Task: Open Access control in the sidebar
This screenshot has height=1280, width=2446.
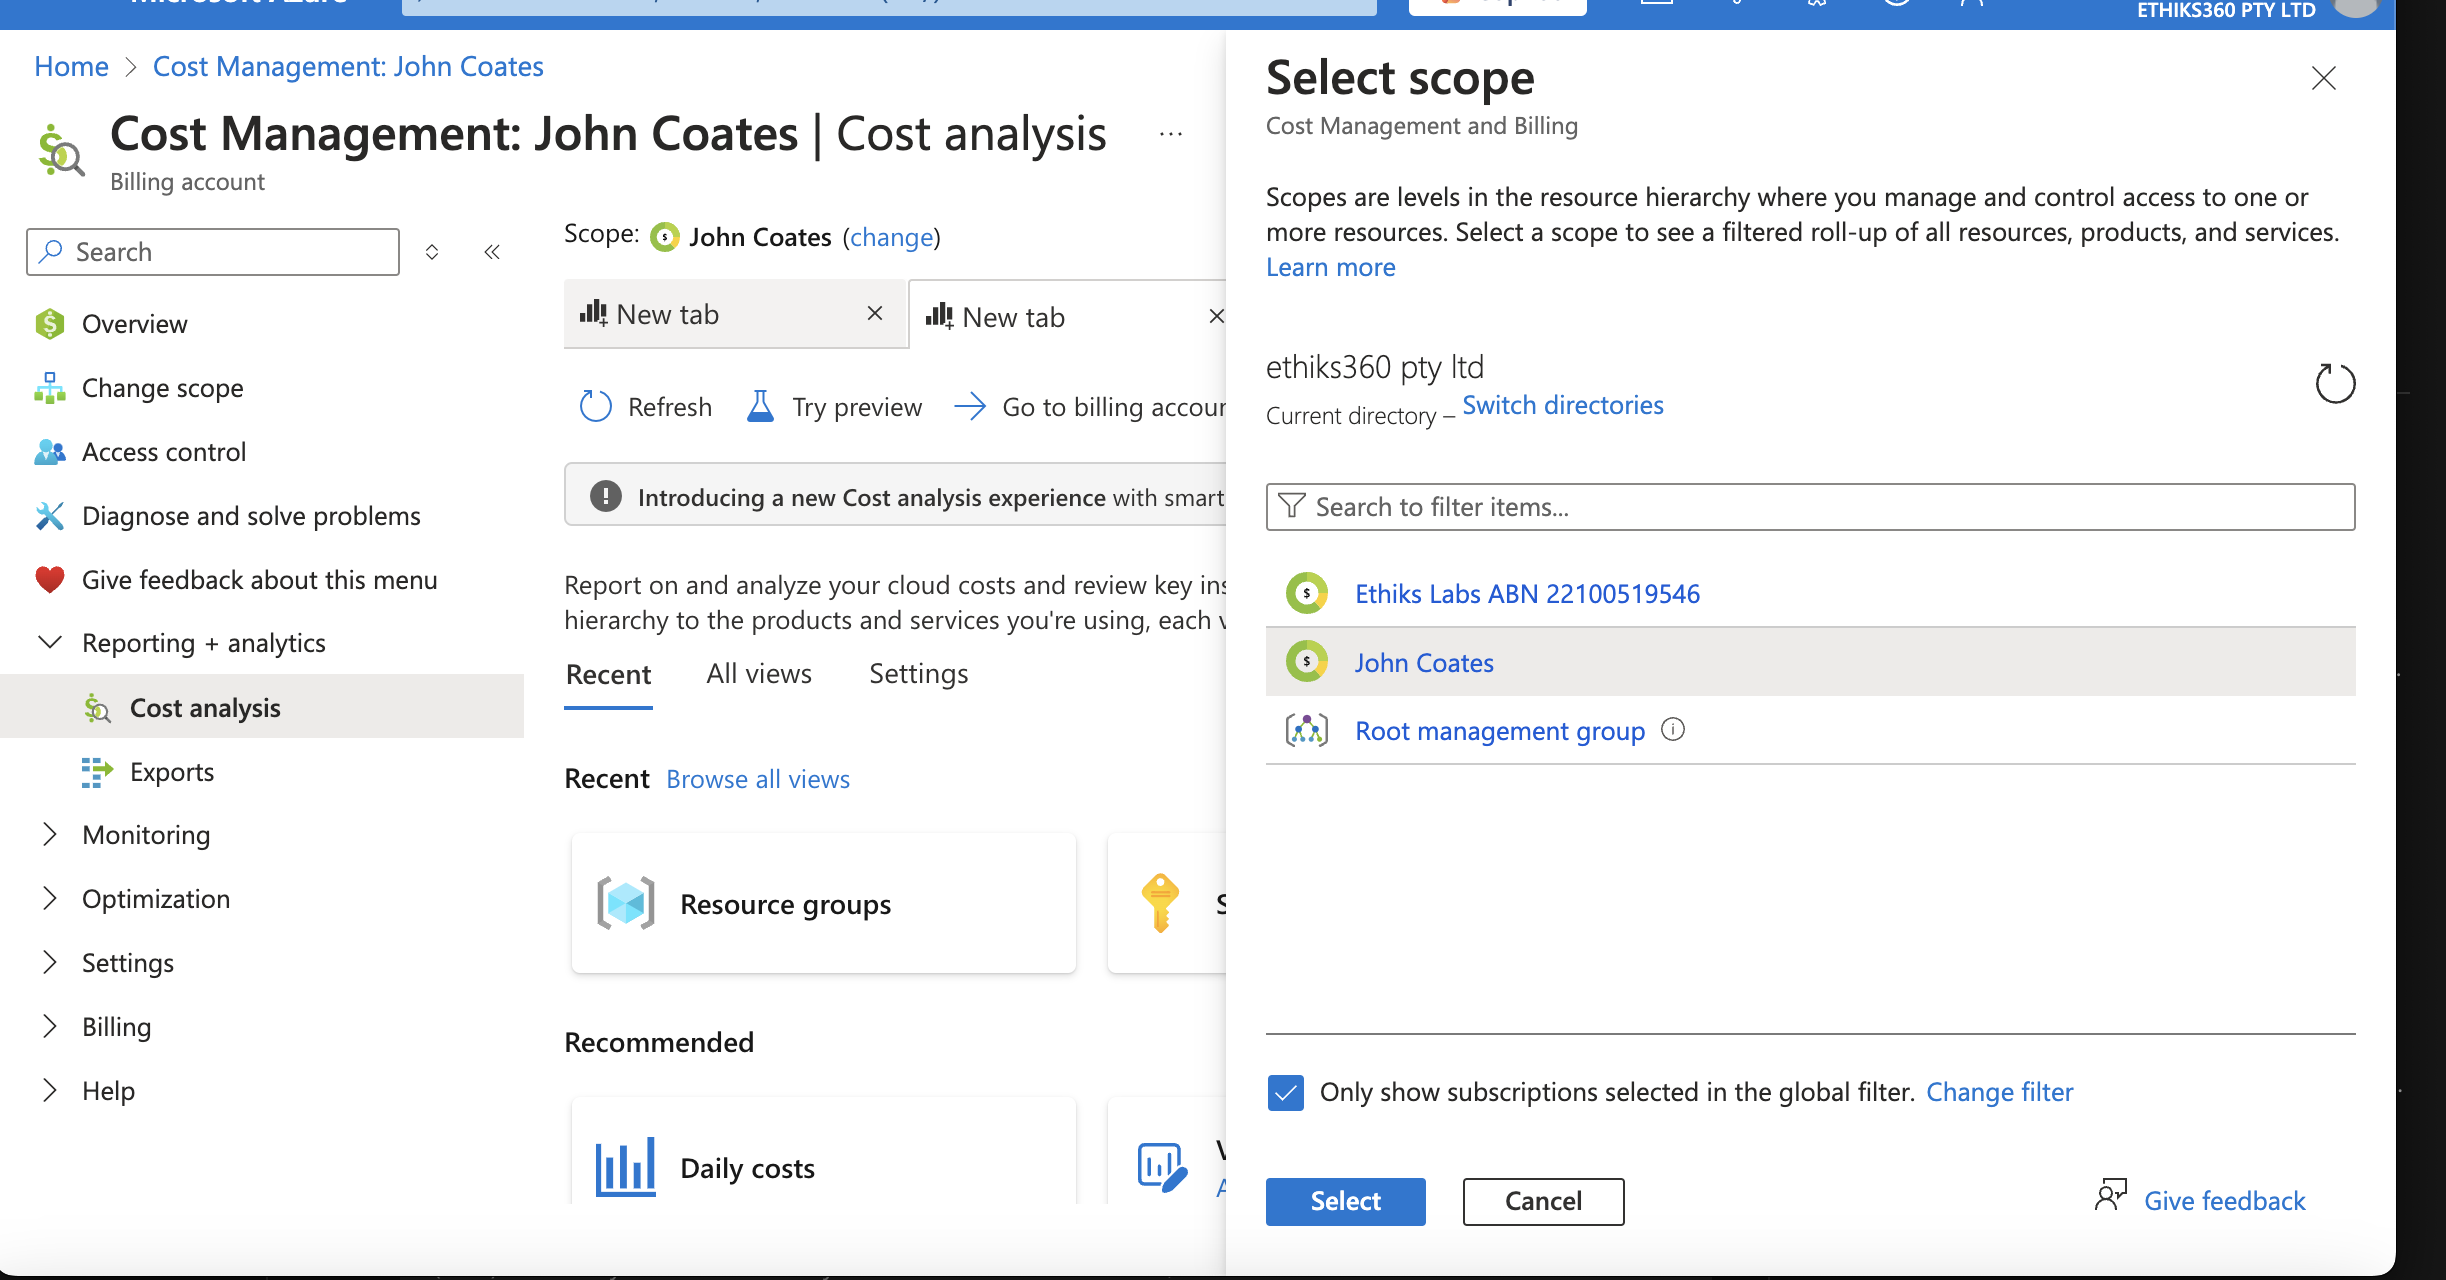Action: pos(163,452)
